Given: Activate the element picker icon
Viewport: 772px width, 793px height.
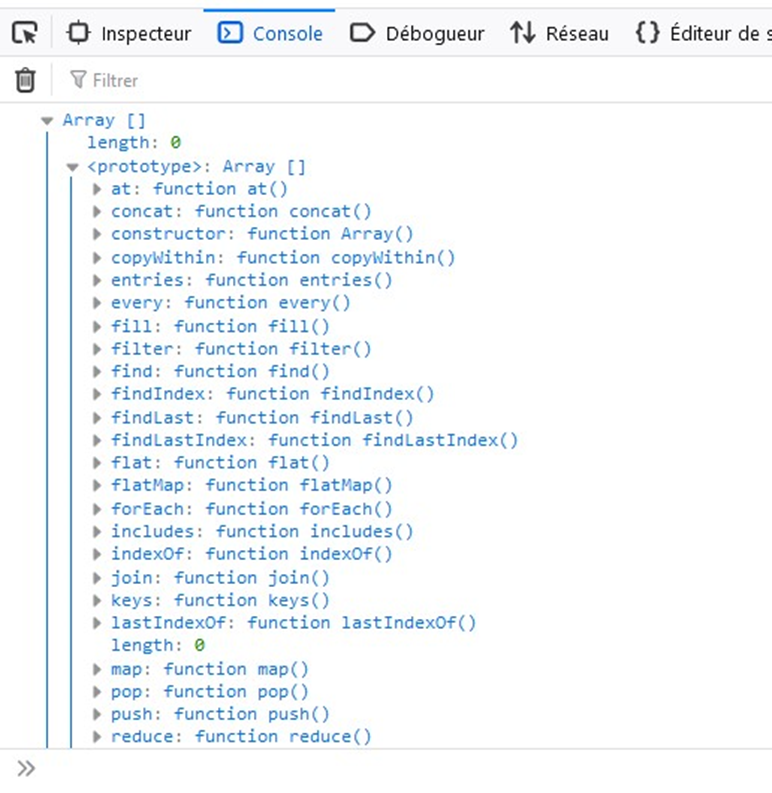Looking at the screenshot, I should pyautogui.click(x=25, y=33).
